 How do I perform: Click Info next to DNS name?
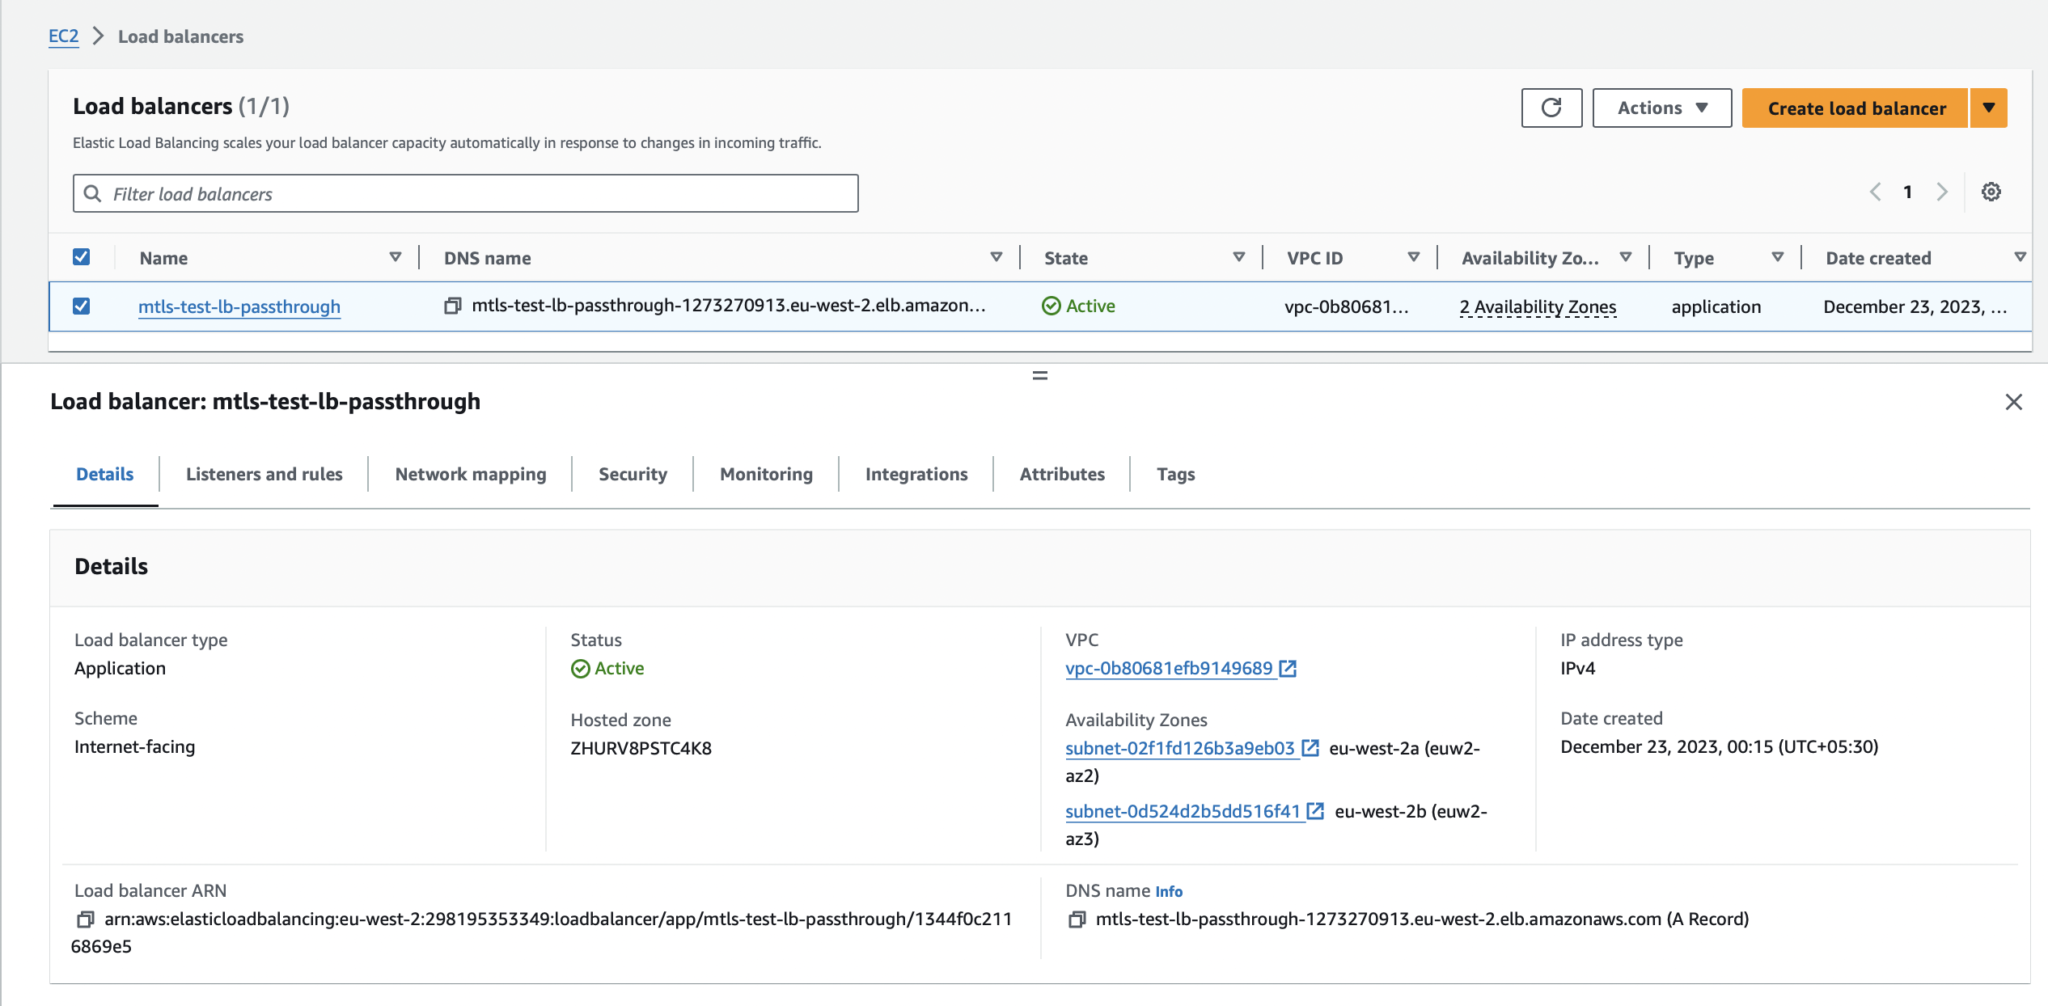click(1168, 891)
